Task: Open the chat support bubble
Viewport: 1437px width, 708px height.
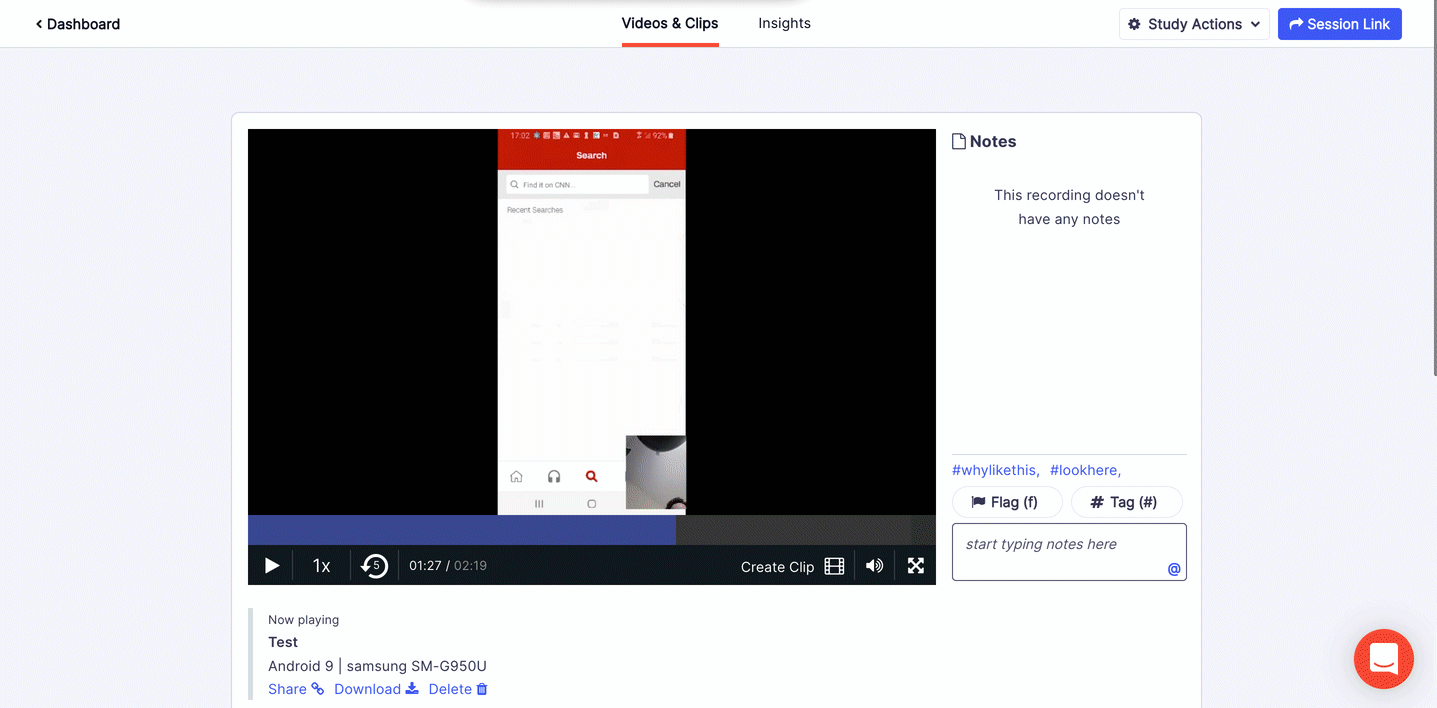Action: [1384, 659]
